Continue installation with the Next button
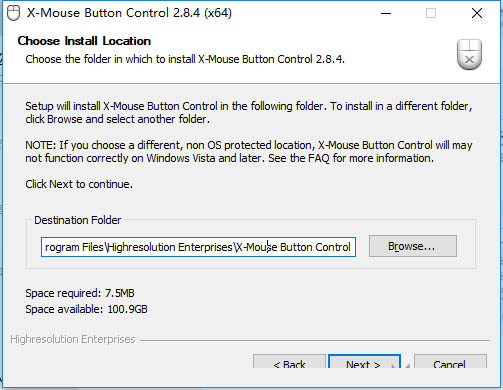This screenshot has width=503, height=390. point(364,362)
